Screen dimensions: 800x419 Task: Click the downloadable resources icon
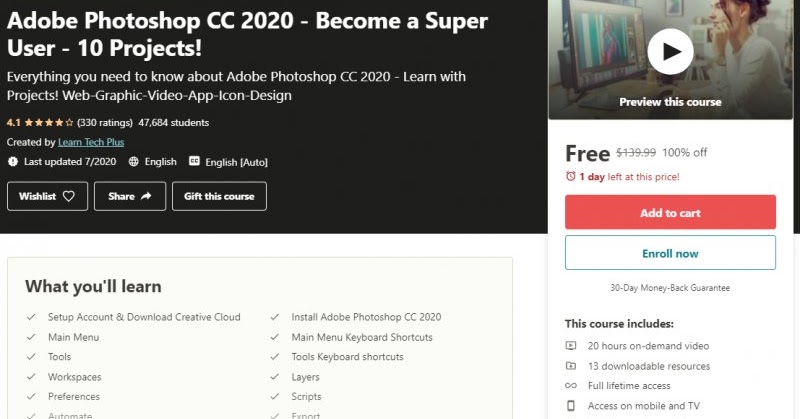coord(571,365)
